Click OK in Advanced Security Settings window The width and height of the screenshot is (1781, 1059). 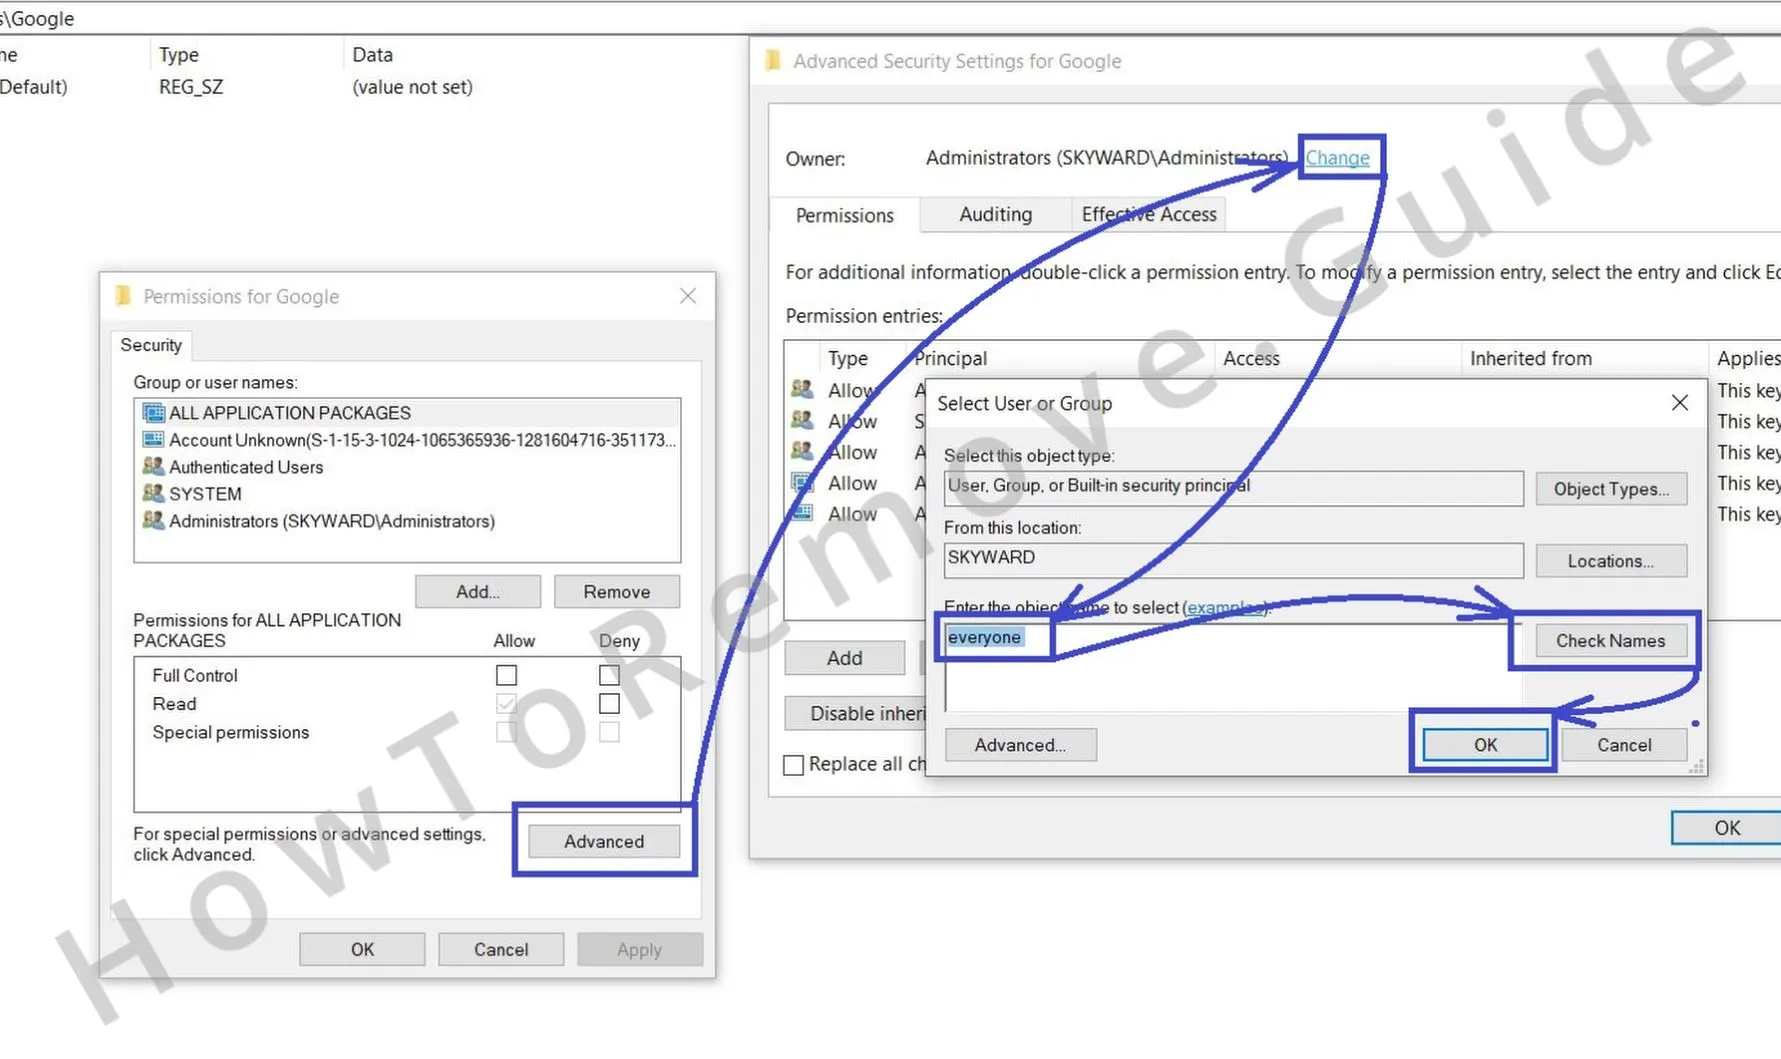[x=1727, y=828]
